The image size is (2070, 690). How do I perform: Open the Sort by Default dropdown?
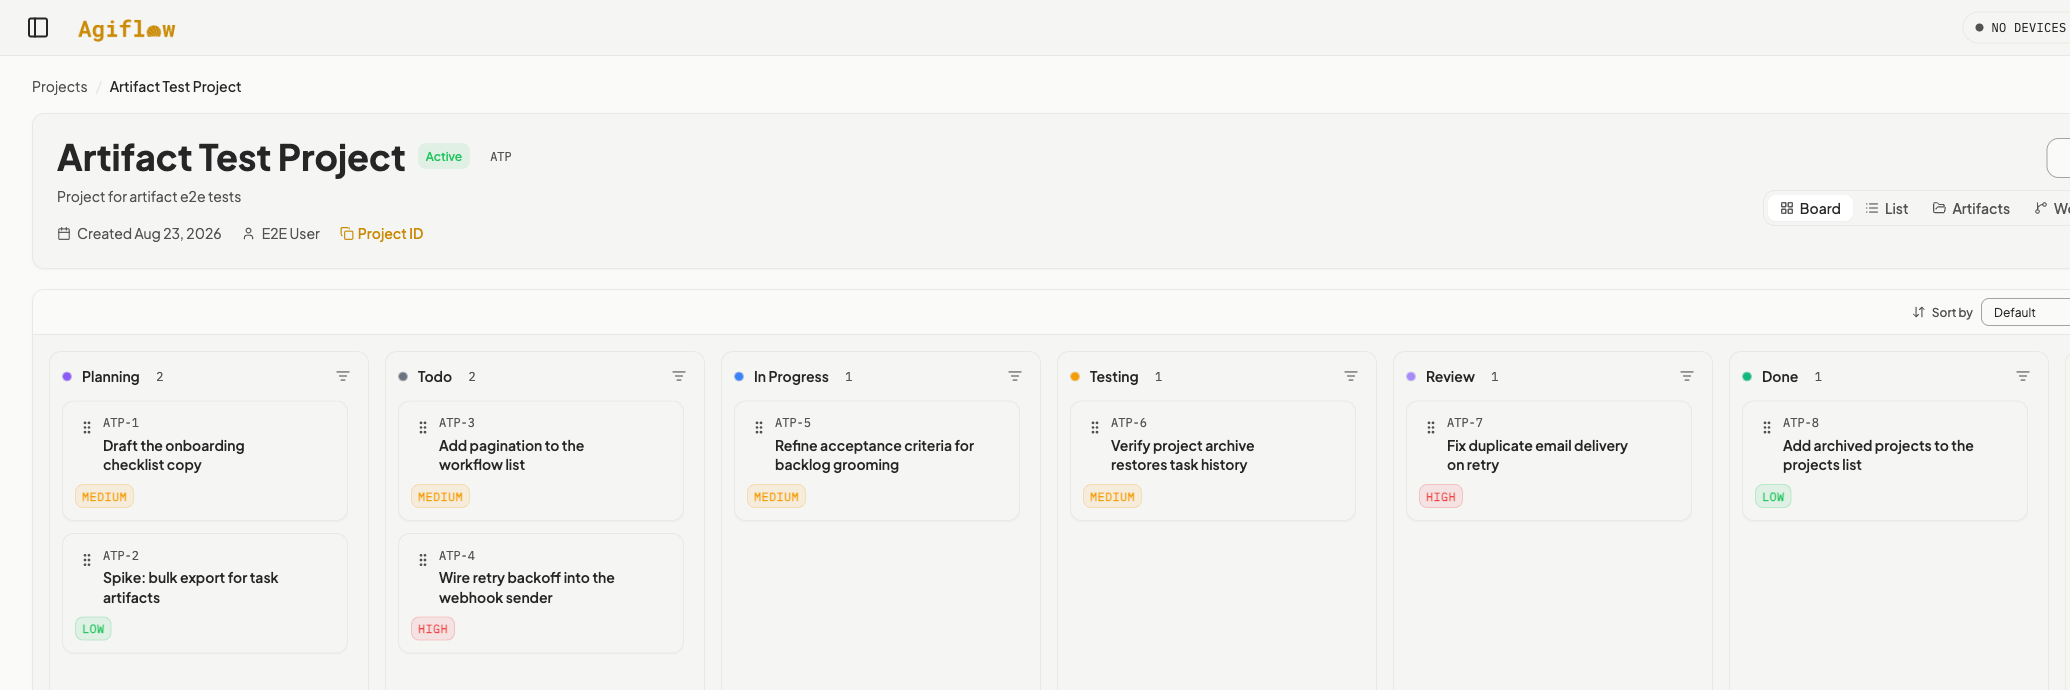point(2025,312)
